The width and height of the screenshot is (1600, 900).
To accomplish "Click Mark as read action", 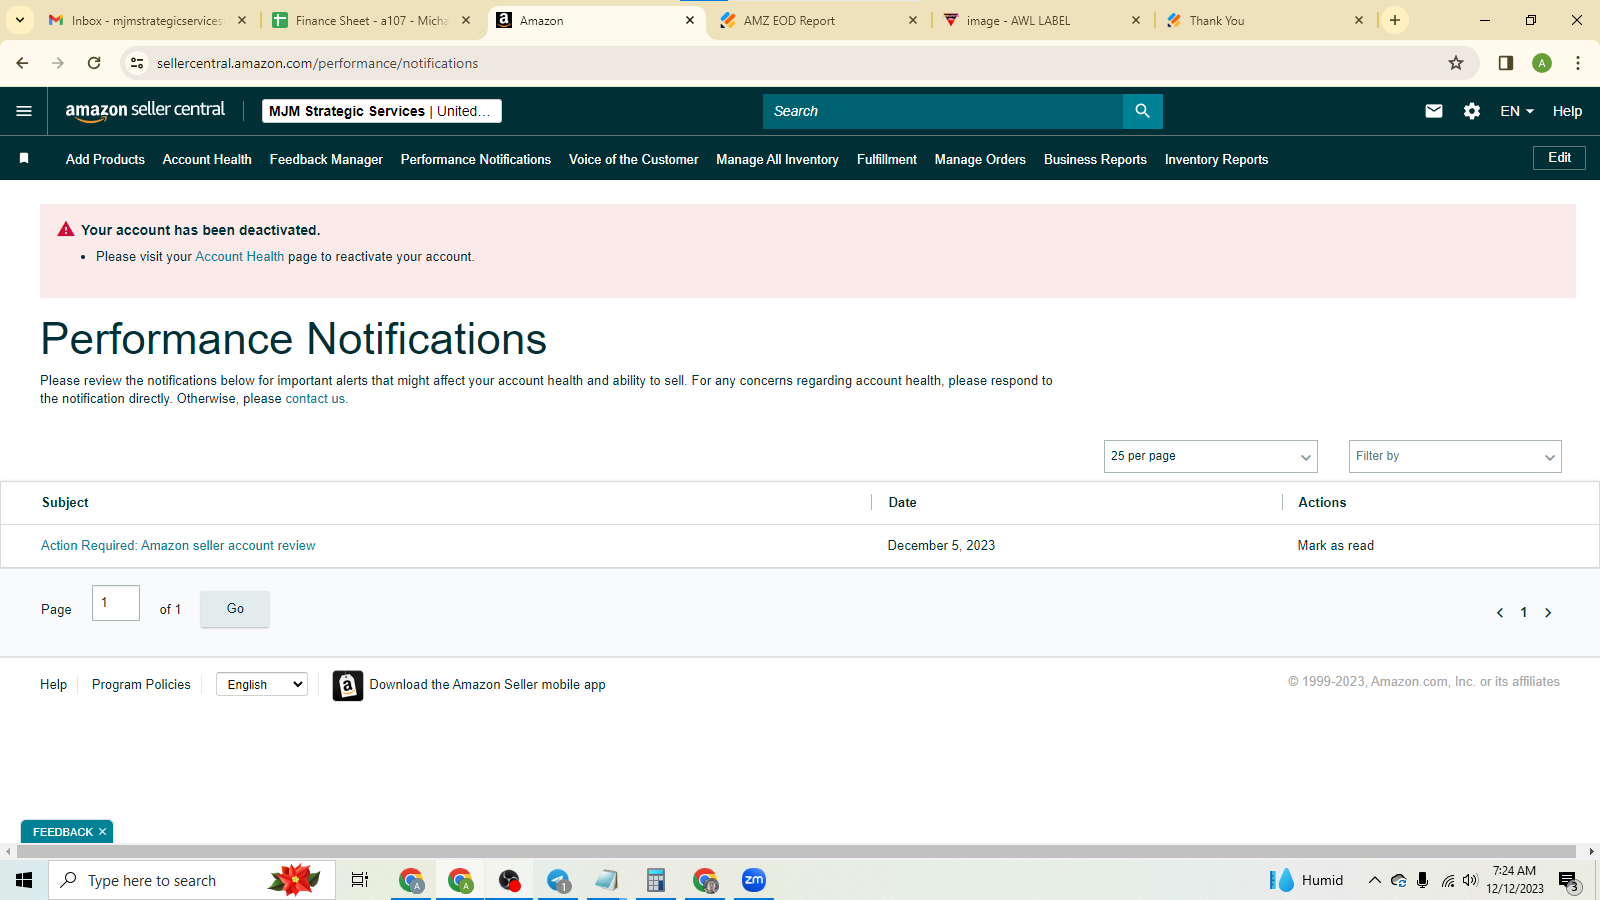I will coord(1335,545).
